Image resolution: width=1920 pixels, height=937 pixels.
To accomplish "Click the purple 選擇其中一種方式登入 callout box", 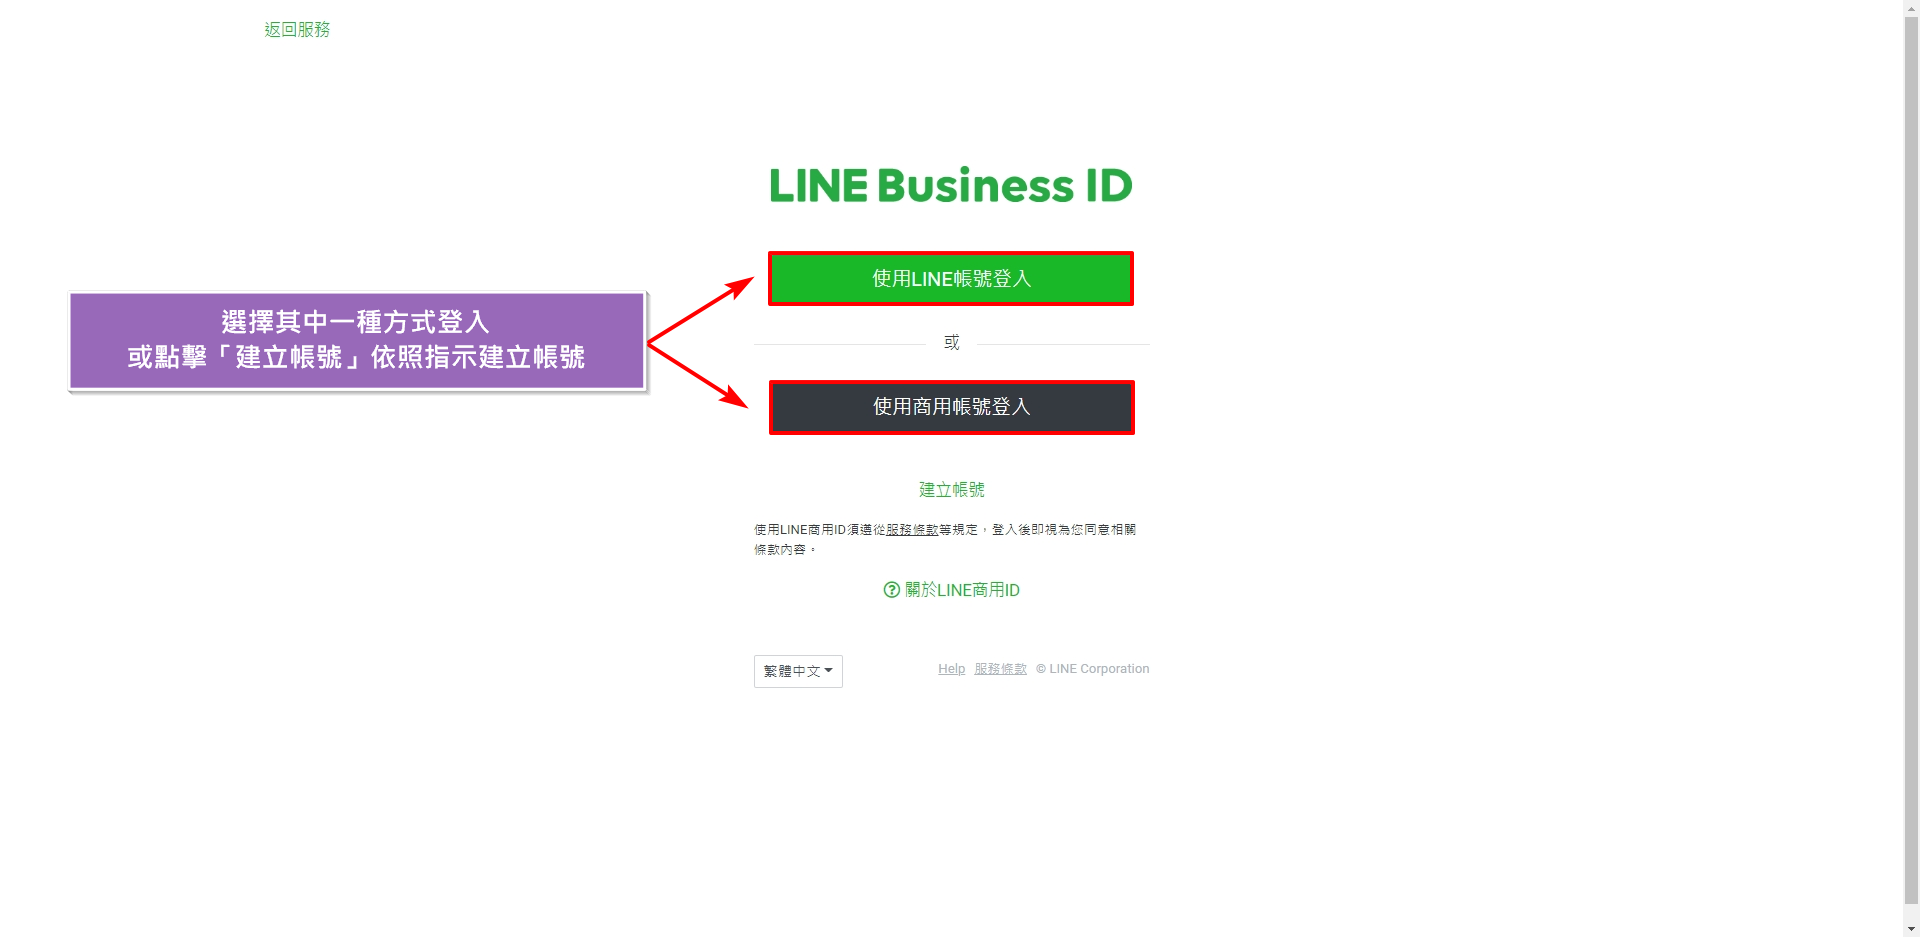I will coord(357,341).
